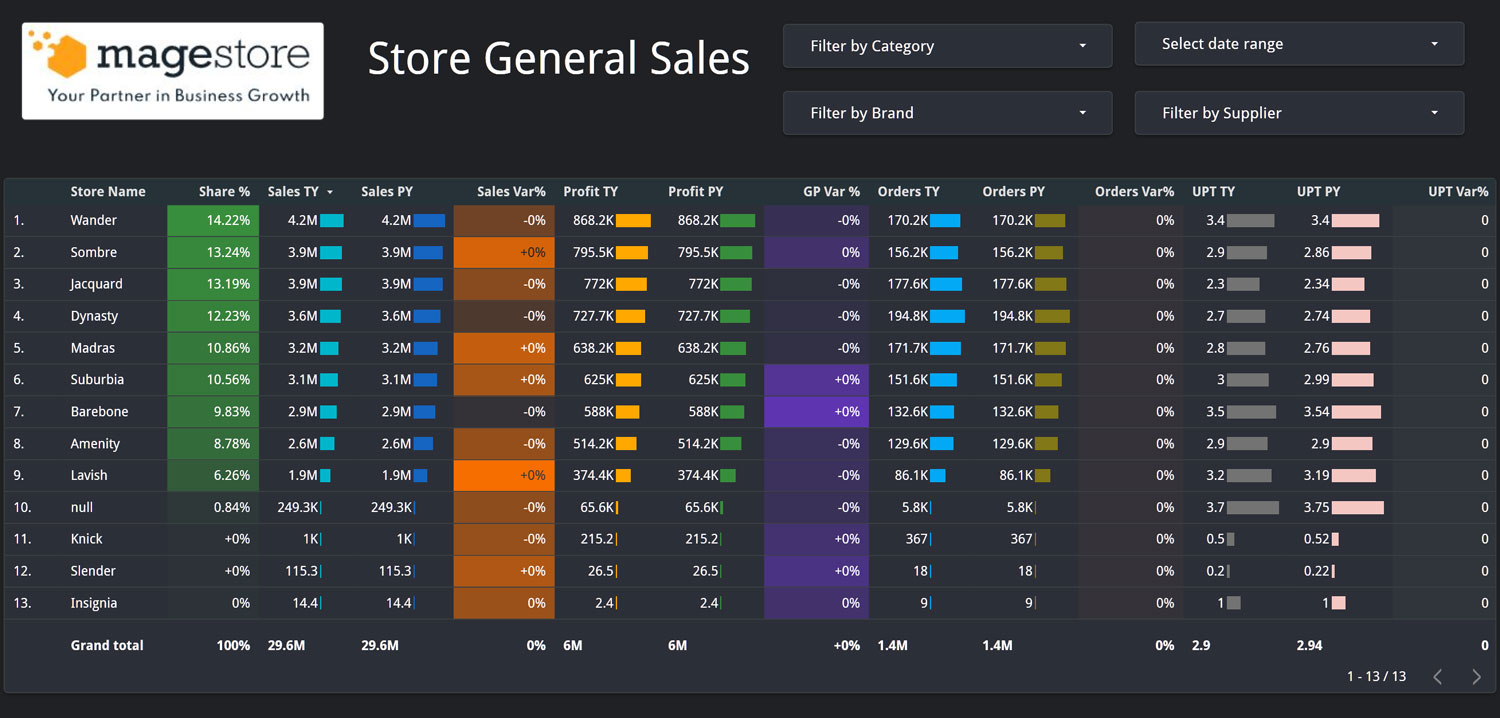This screenshot has height=718, width=1500.
Task: Select the Dynasty store row name
Action: (x=94, y=316)
